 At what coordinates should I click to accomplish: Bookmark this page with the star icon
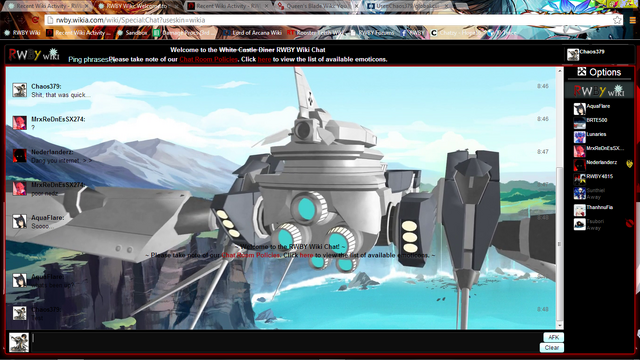click(617, 20)
